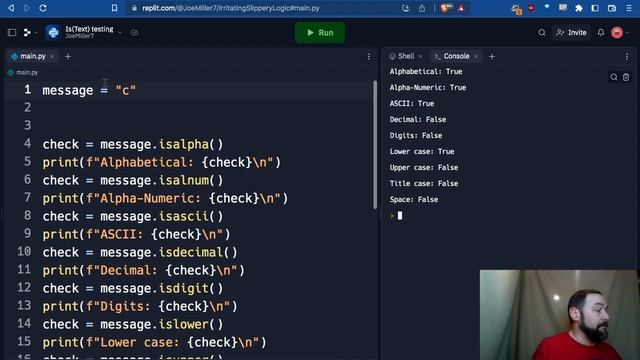Screen dimensions: 640x360
Task: Open the browser extensions puzzle icon
Action: (x=579, y=8)
